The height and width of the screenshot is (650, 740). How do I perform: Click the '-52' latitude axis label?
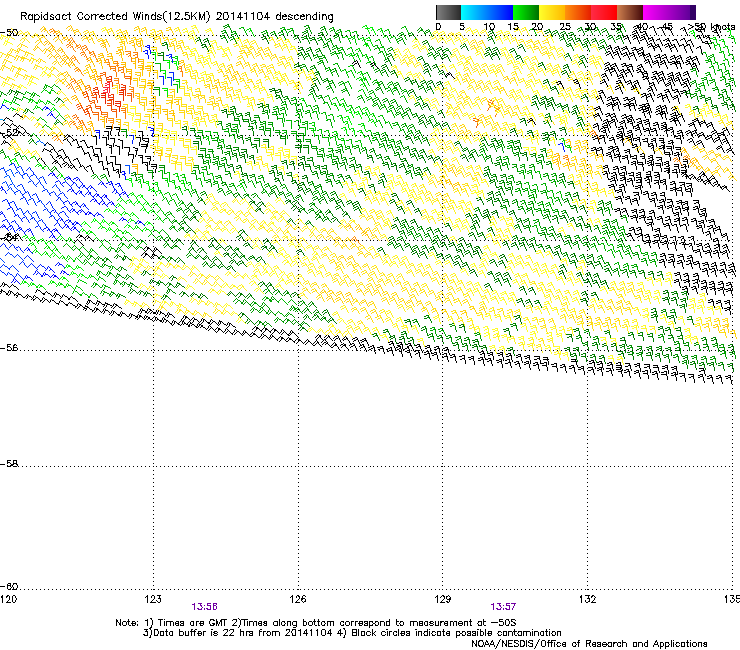point(9,133)
